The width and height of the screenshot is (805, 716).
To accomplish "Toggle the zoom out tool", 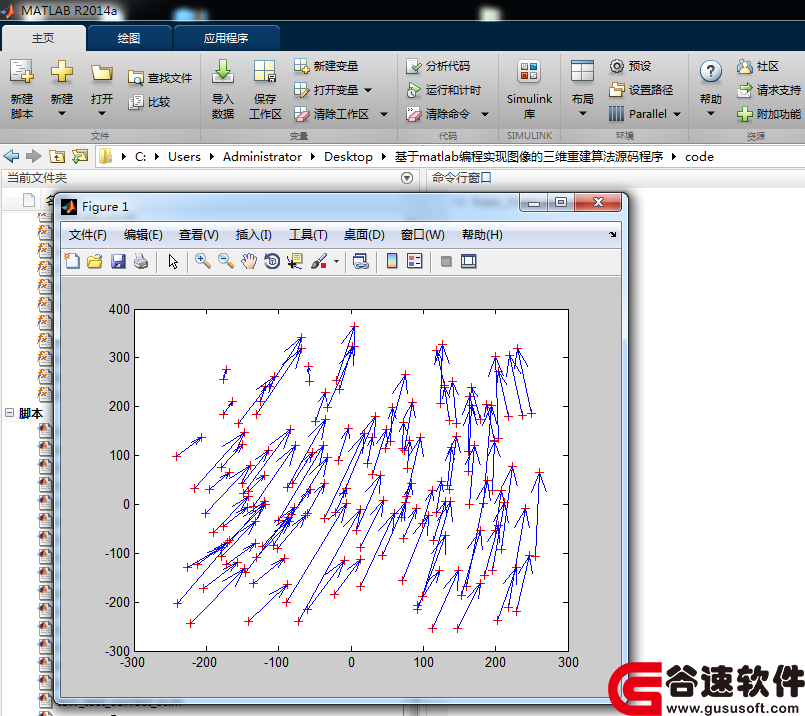I will (x=226, y=261).
